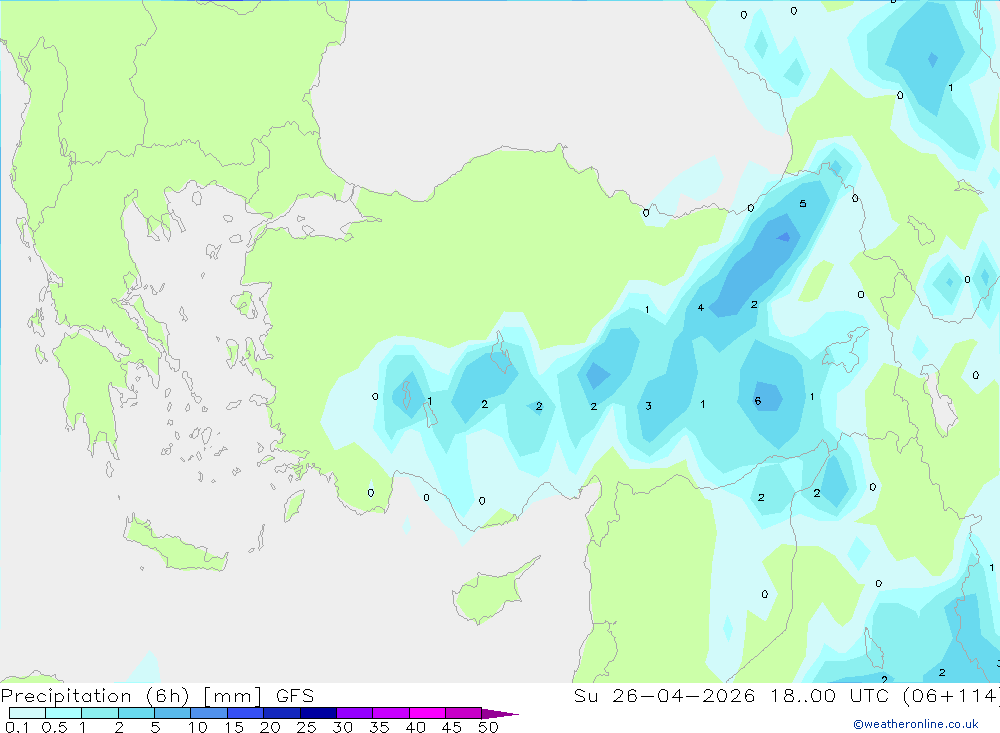Click the '20' legend label
Viewport: 1000px width, 733px height.
pos(270,727)
